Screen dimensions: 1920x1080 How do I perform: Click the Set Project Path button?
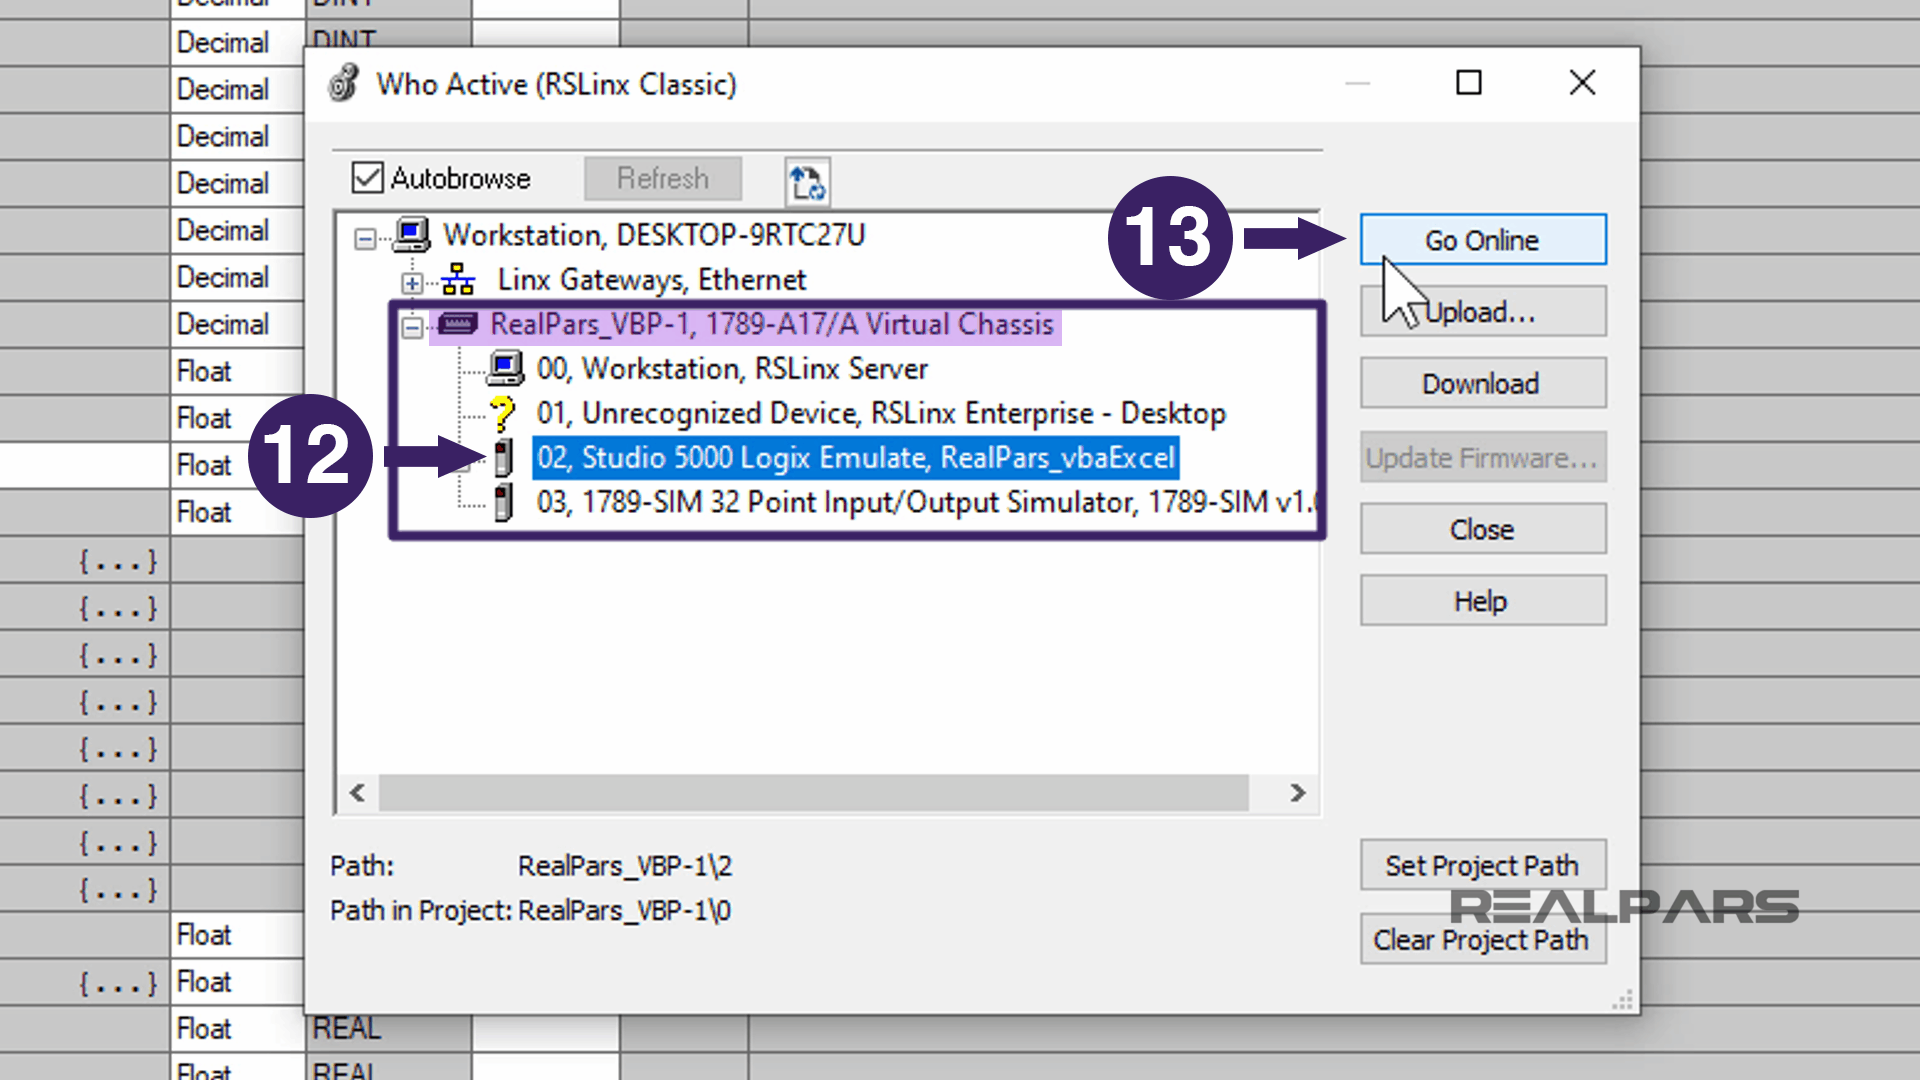click(1482, 865)
